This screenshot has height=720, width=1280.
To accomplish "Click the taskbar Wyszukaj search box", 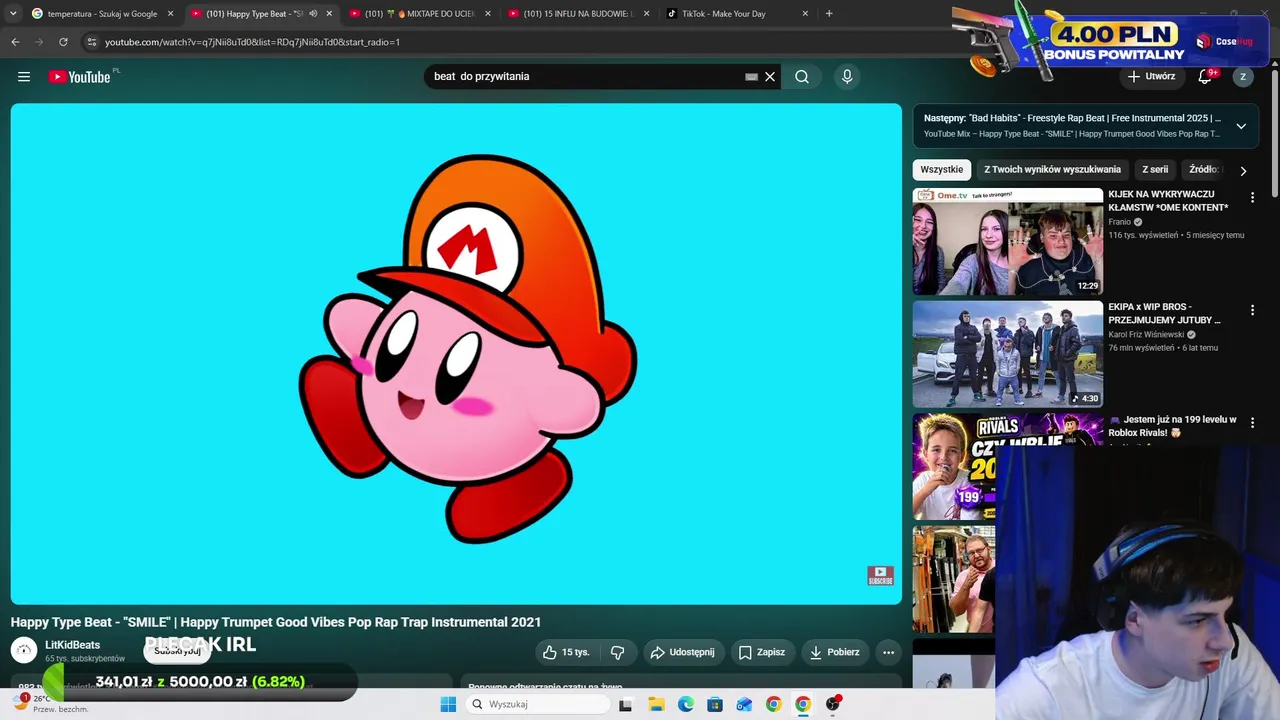I will (538, 704).
